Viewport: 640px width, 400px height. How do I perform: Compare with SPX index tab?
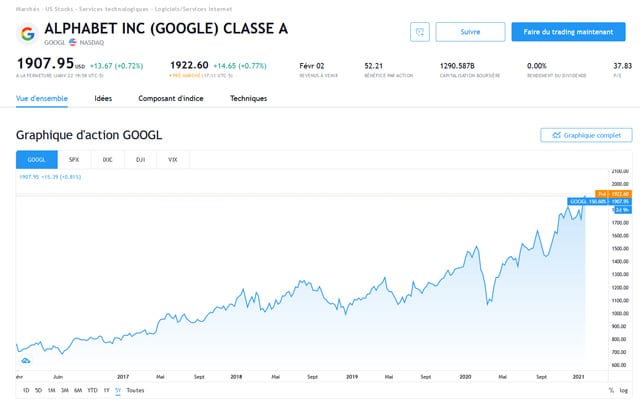coord(74,159)
